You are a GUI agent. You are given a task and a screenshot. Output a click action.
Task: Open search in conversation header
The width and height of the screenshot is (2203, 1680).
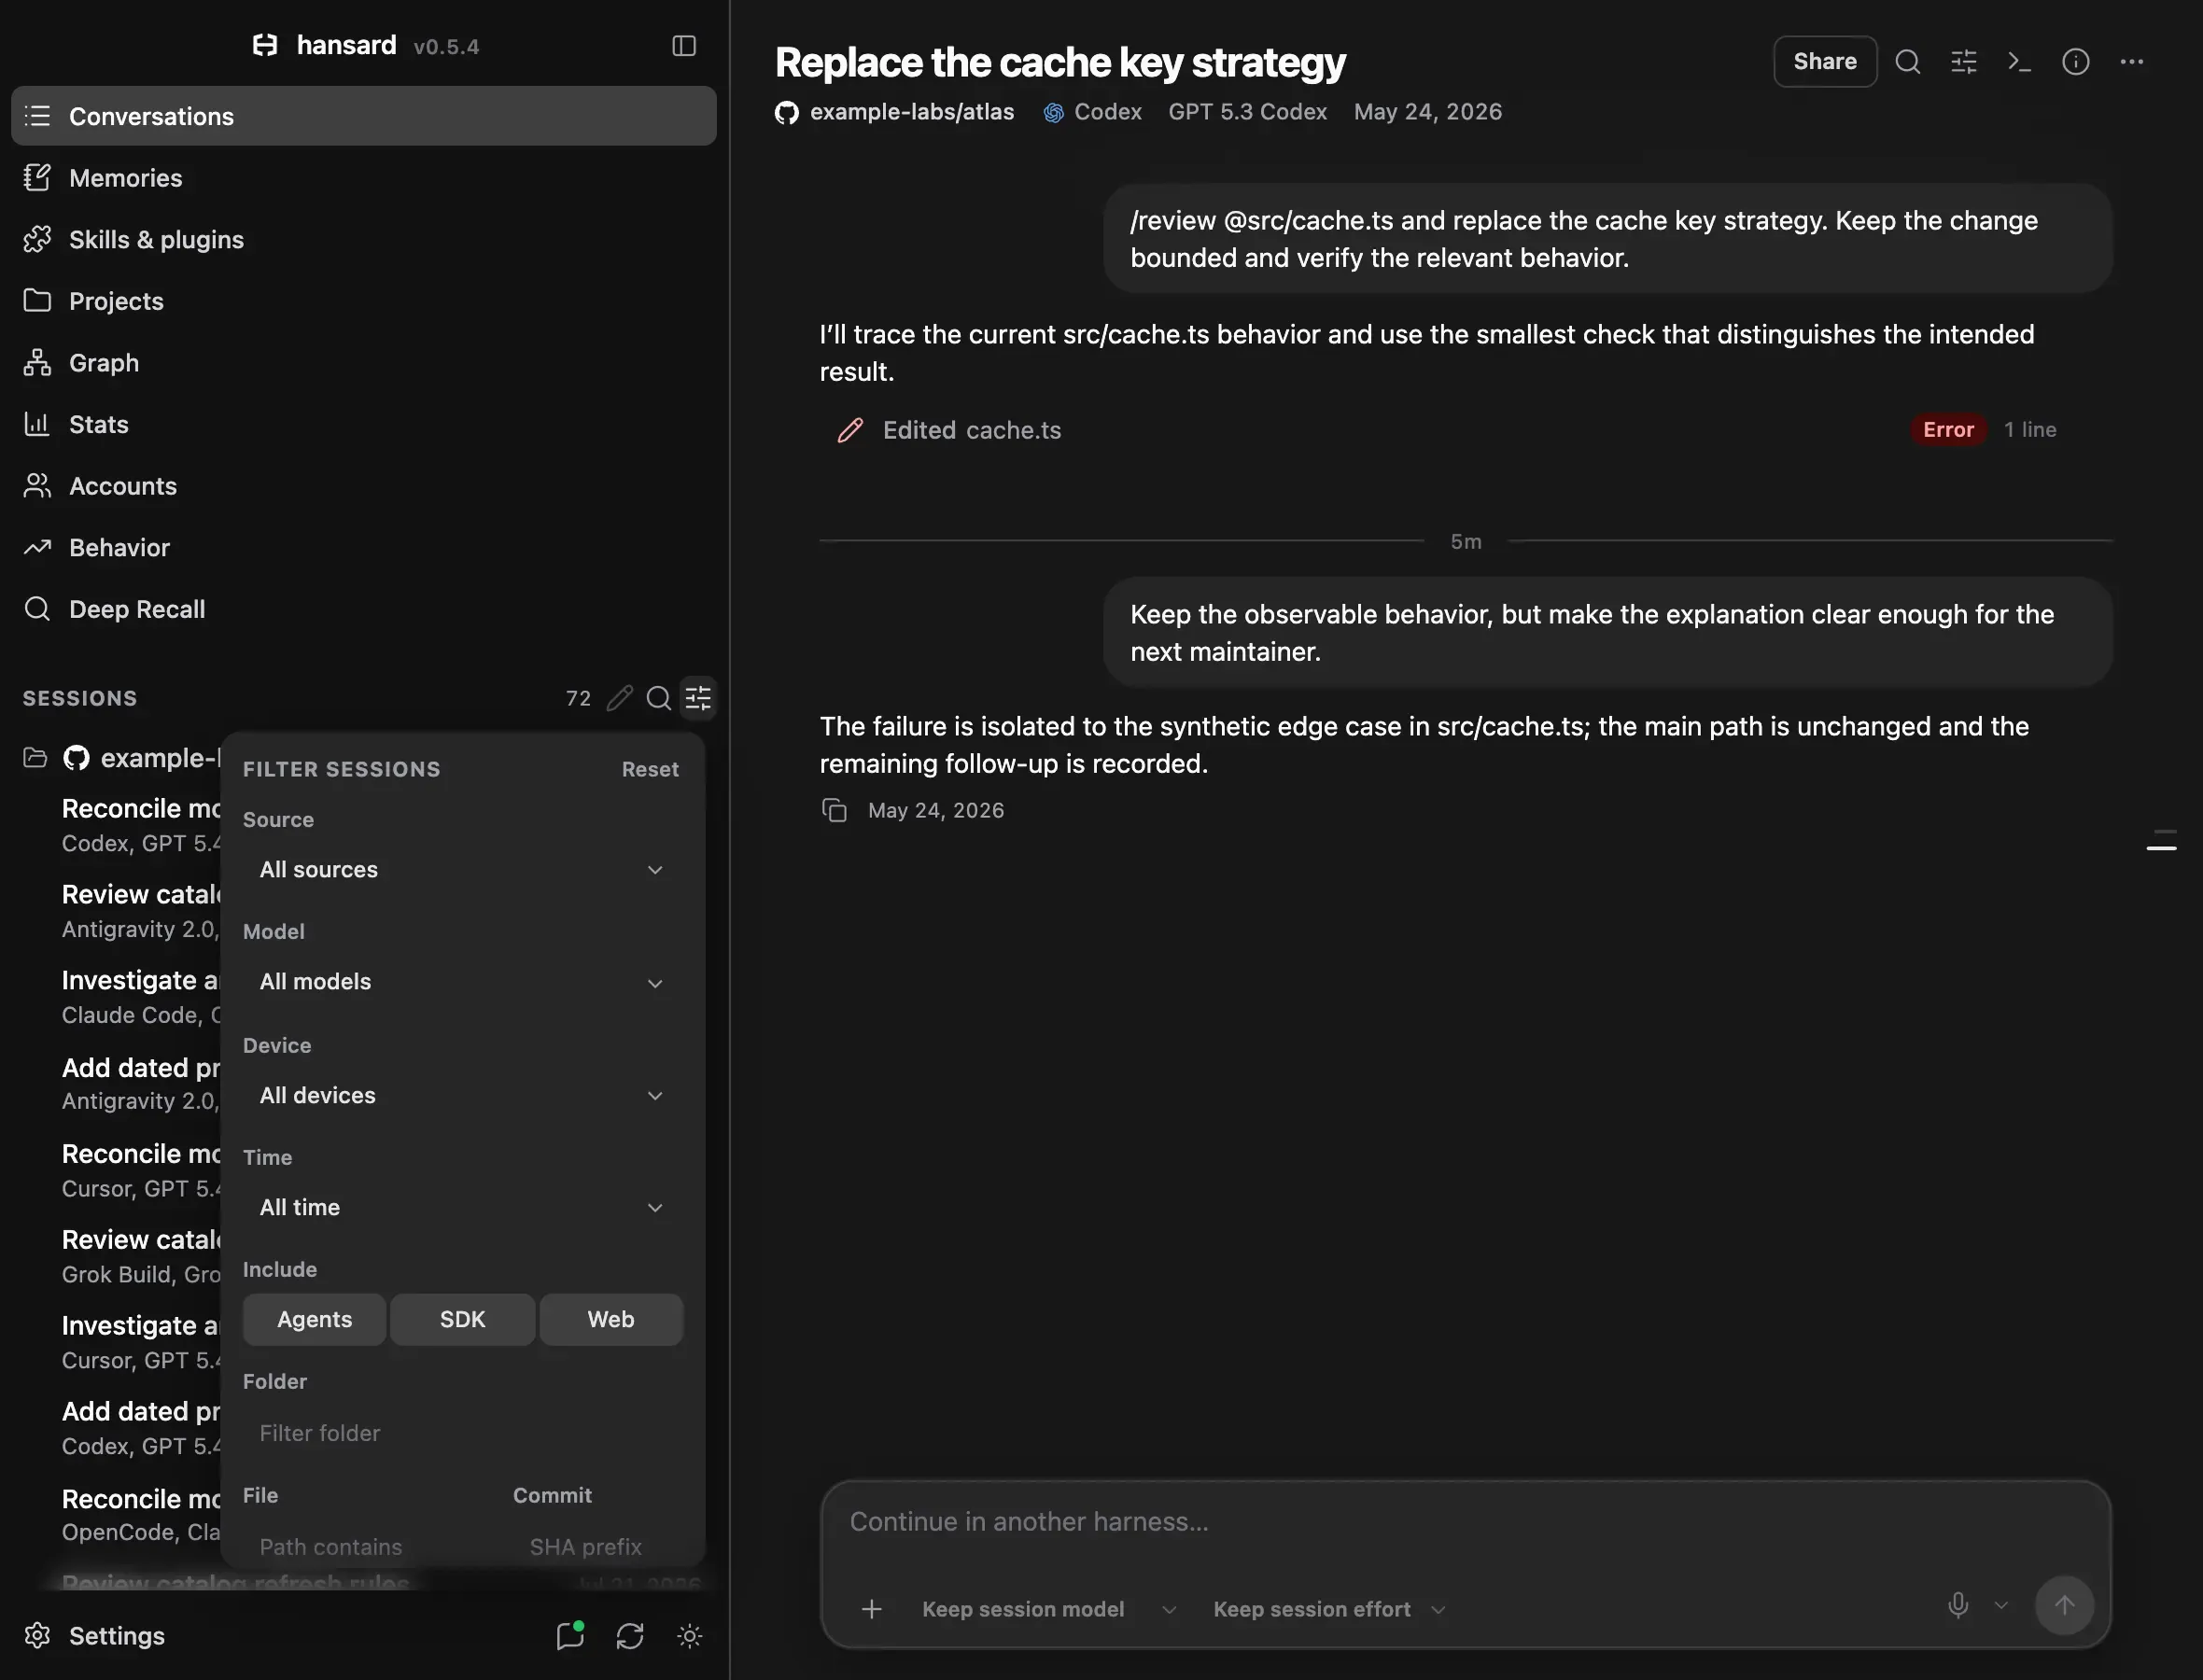[x=1908, y=62]
